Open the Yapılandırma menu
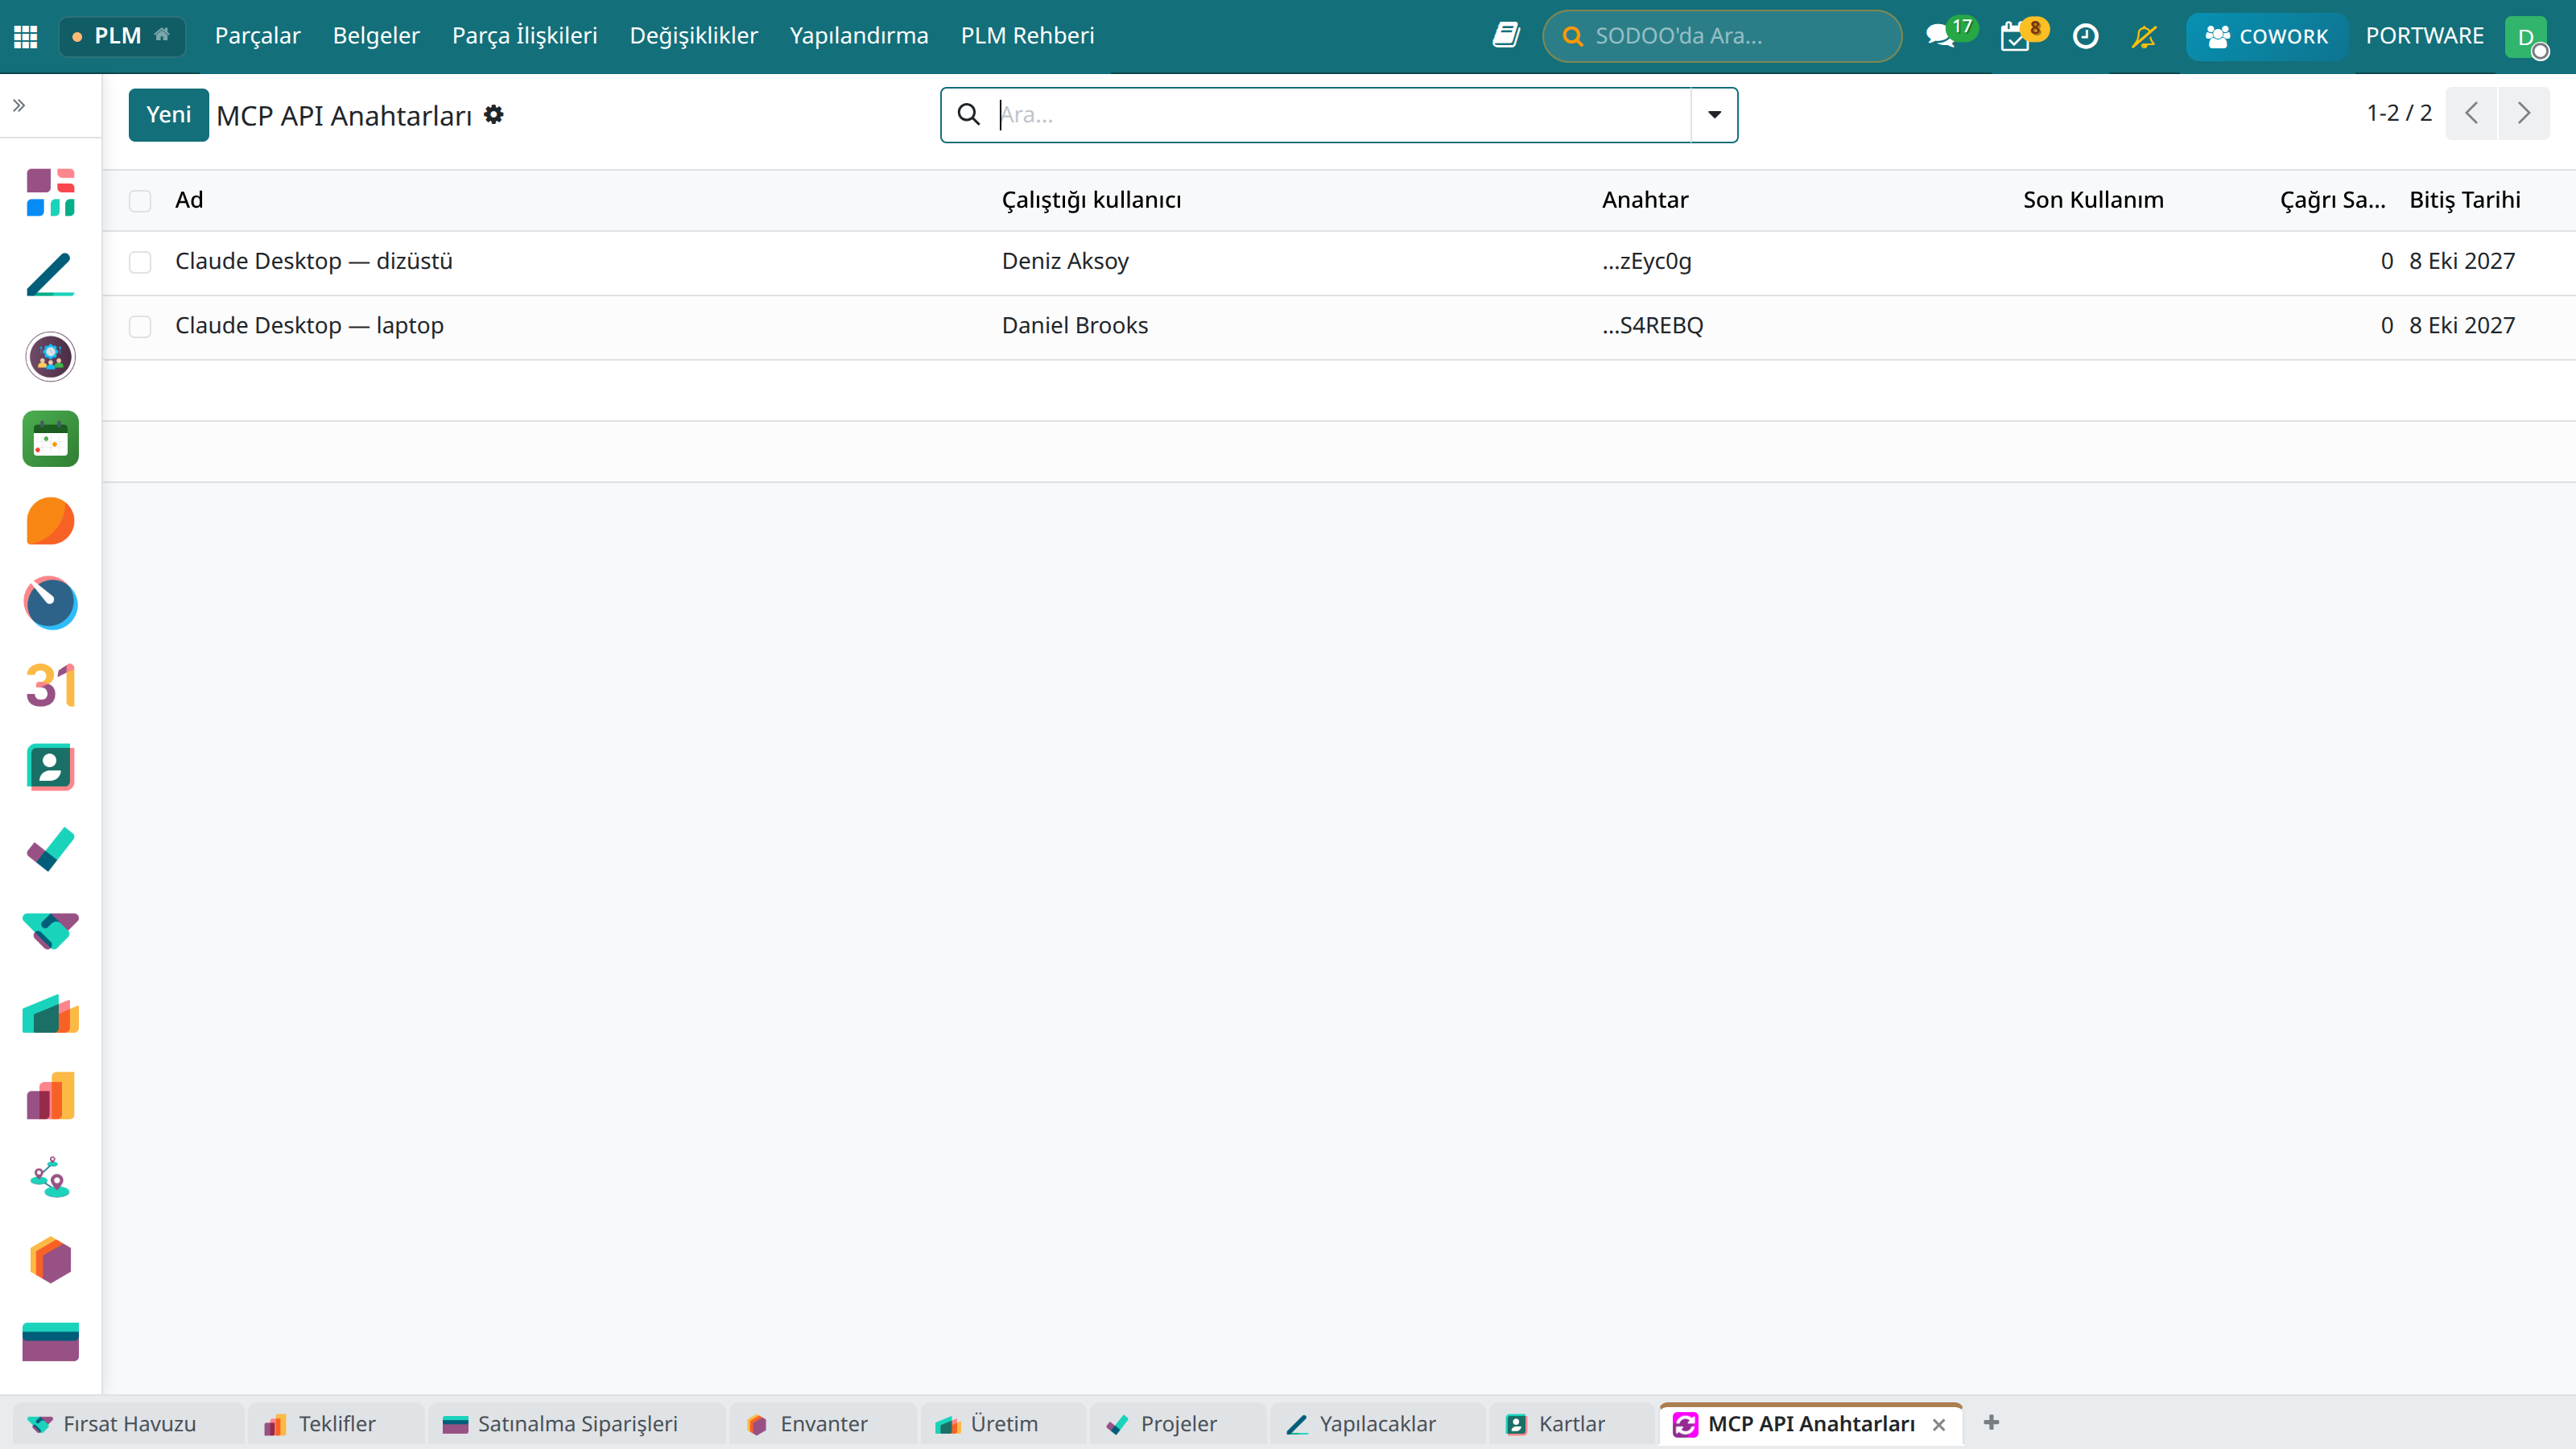The height and width of the screenshot is (1449, 2576). tap(859, 36)
